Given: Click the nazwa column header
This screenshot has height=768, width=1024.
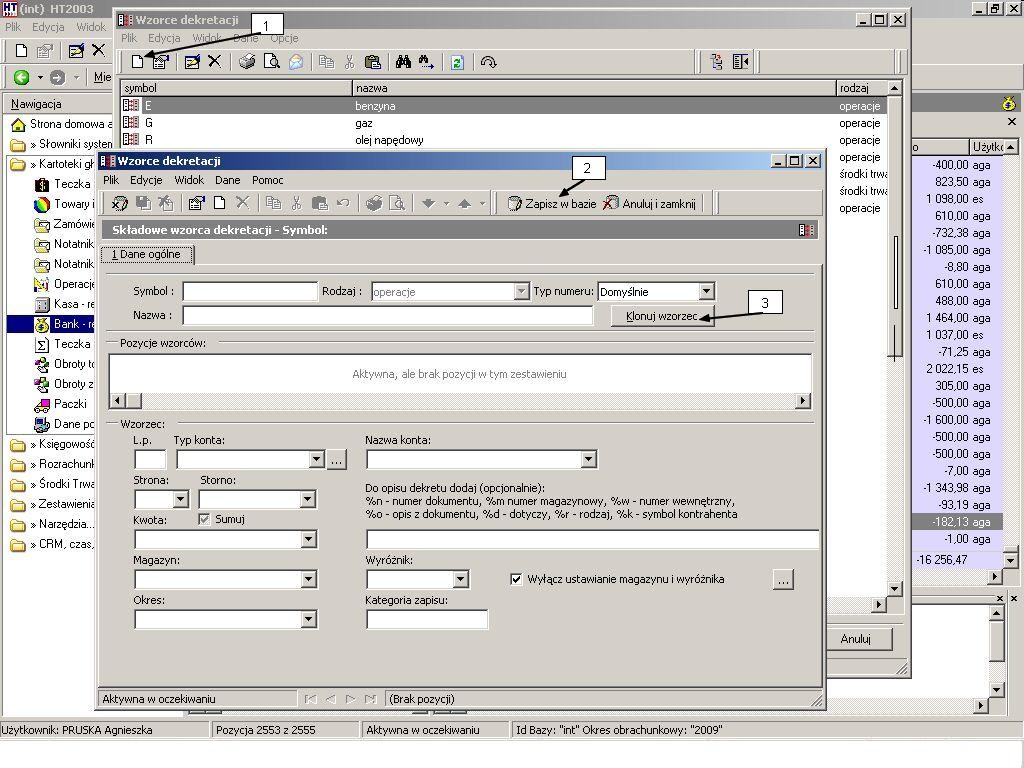Looking at the screenshot, I should pyautogui.click(x=594, y=88).
